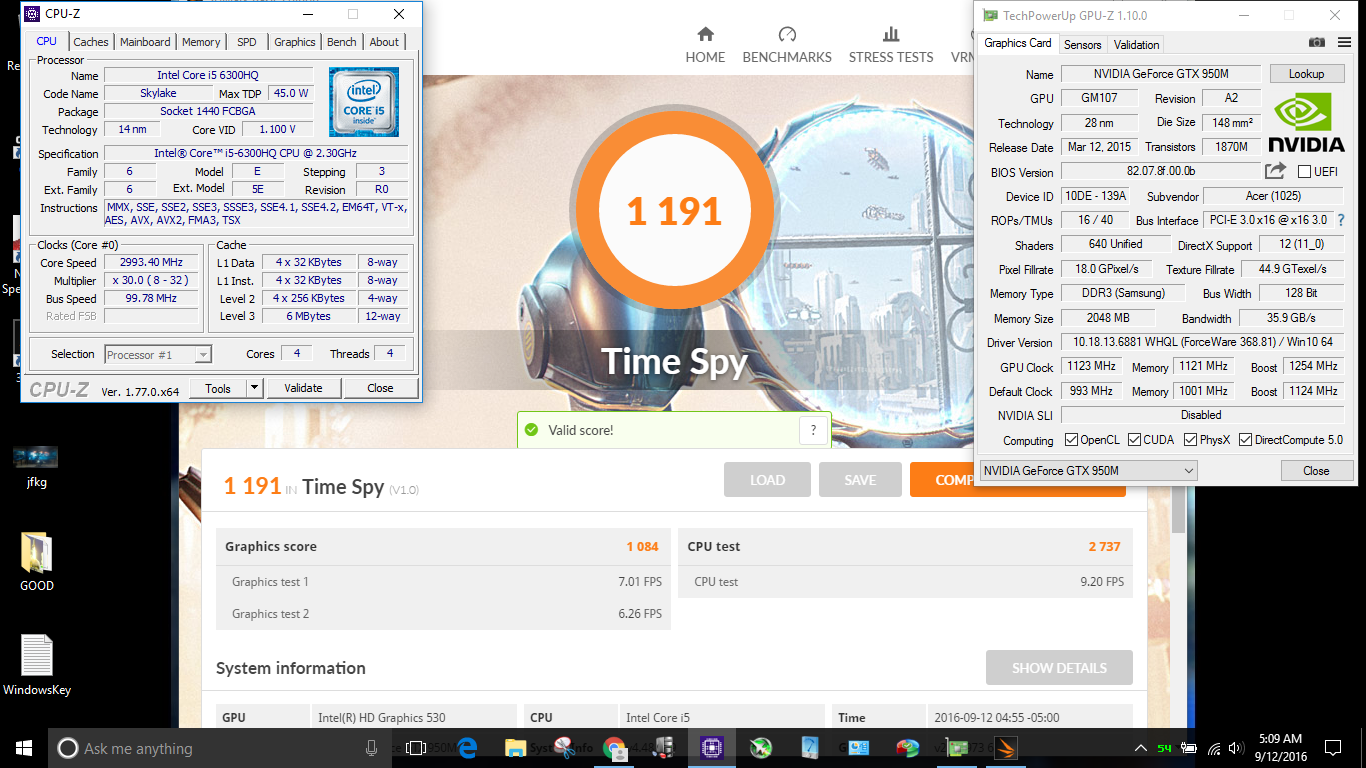This screenshot has width=1366, height=768.
Task: Open the volume control in the system tray
Action: (x=1238, y=748)
